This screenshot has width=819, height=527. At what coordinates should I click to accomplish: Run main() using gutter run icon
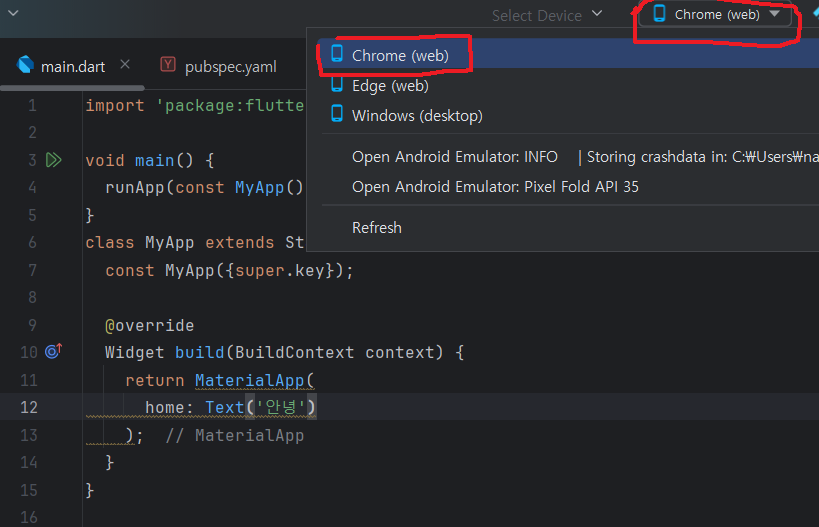point(54,160)
